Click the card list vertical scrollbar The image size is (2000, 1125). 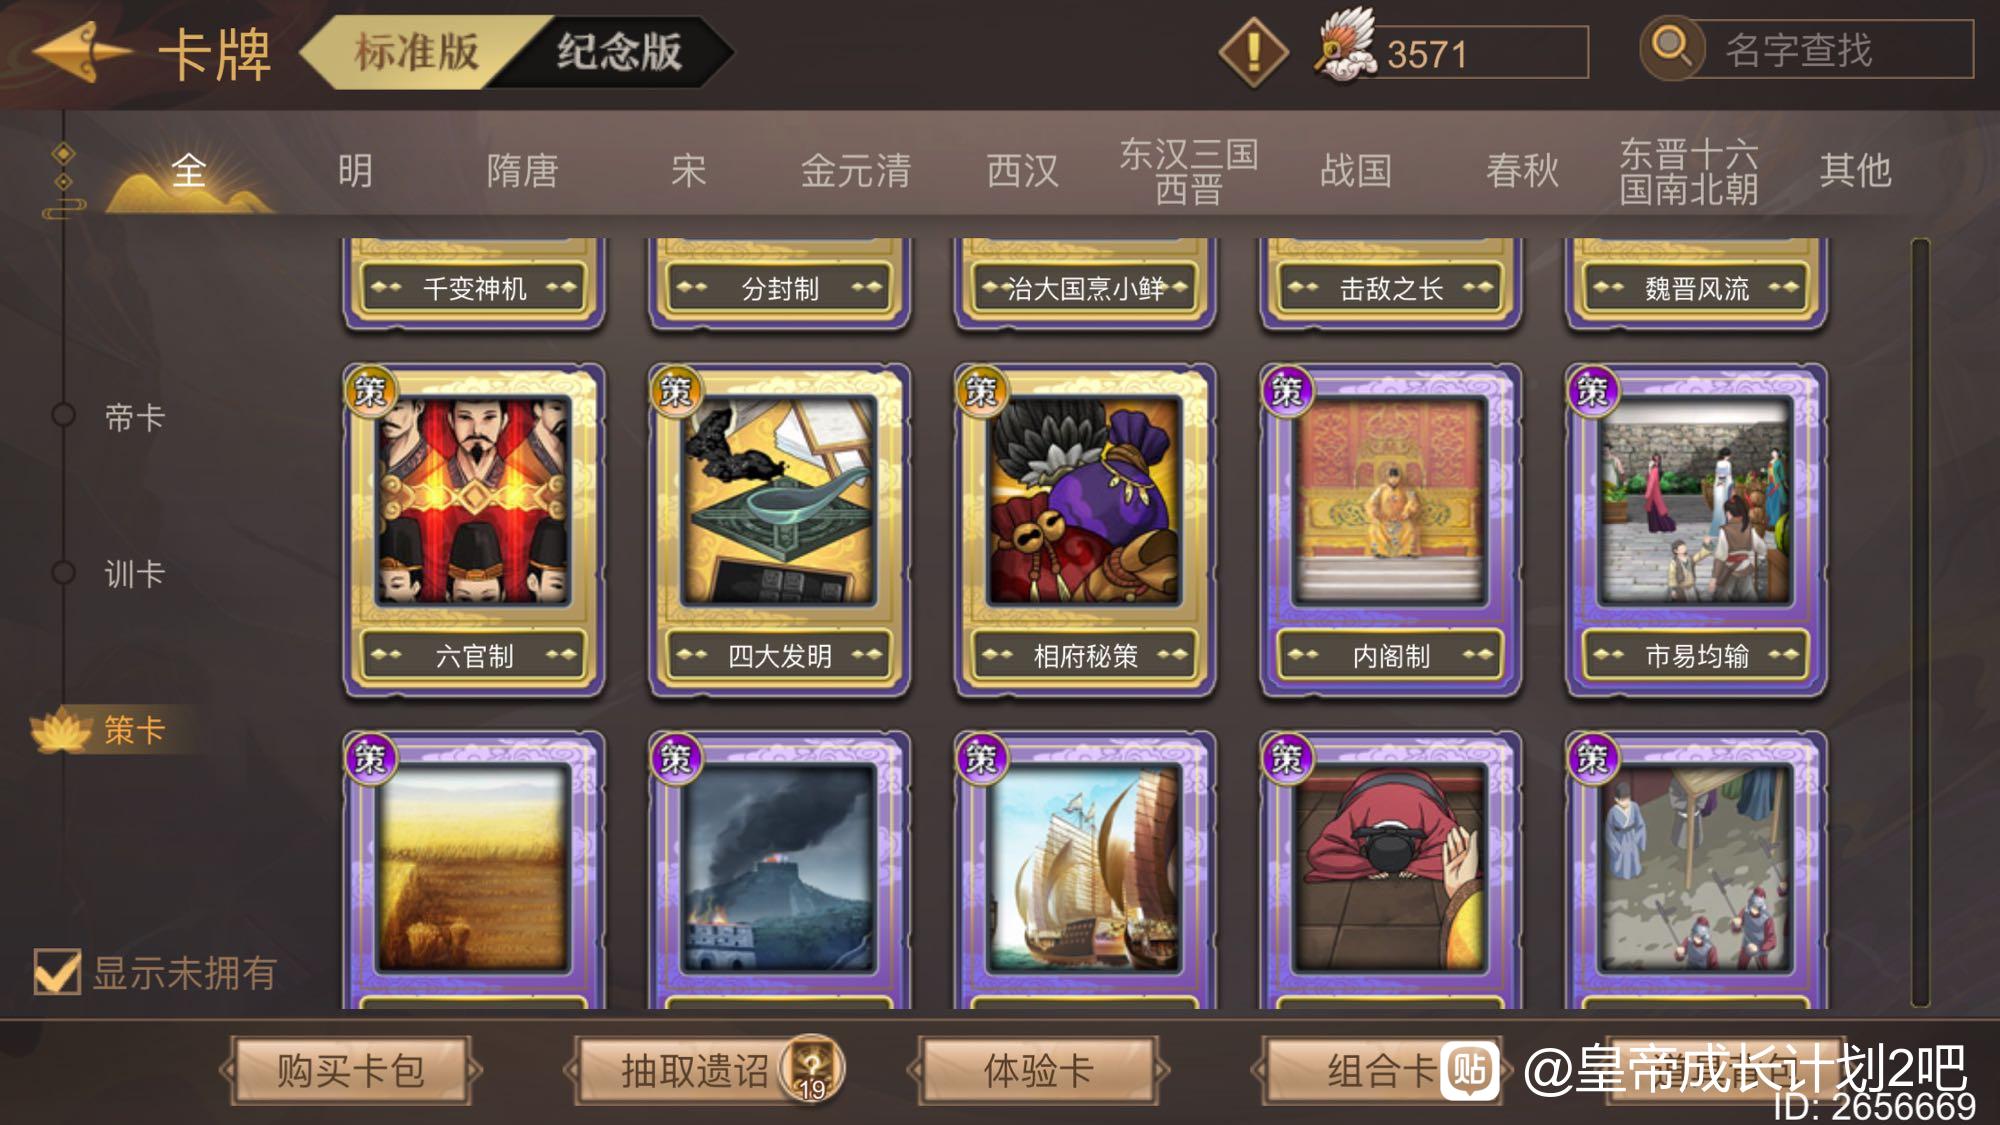point(1920,622)
